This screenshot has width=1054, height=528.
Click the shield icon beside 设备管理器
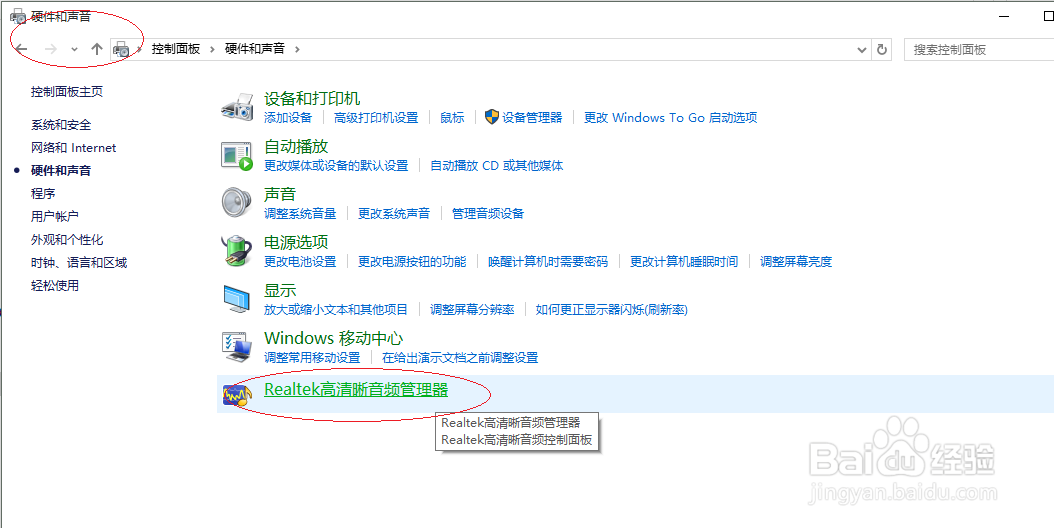tap(493, 117)
